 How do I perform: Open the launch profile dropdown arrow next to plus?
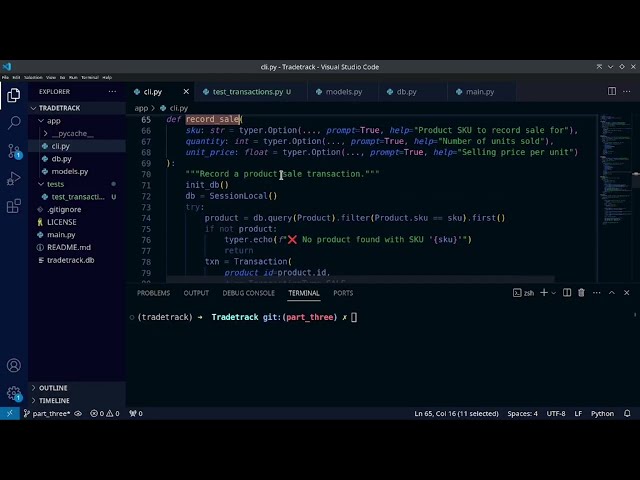click(x=553, y=293)
